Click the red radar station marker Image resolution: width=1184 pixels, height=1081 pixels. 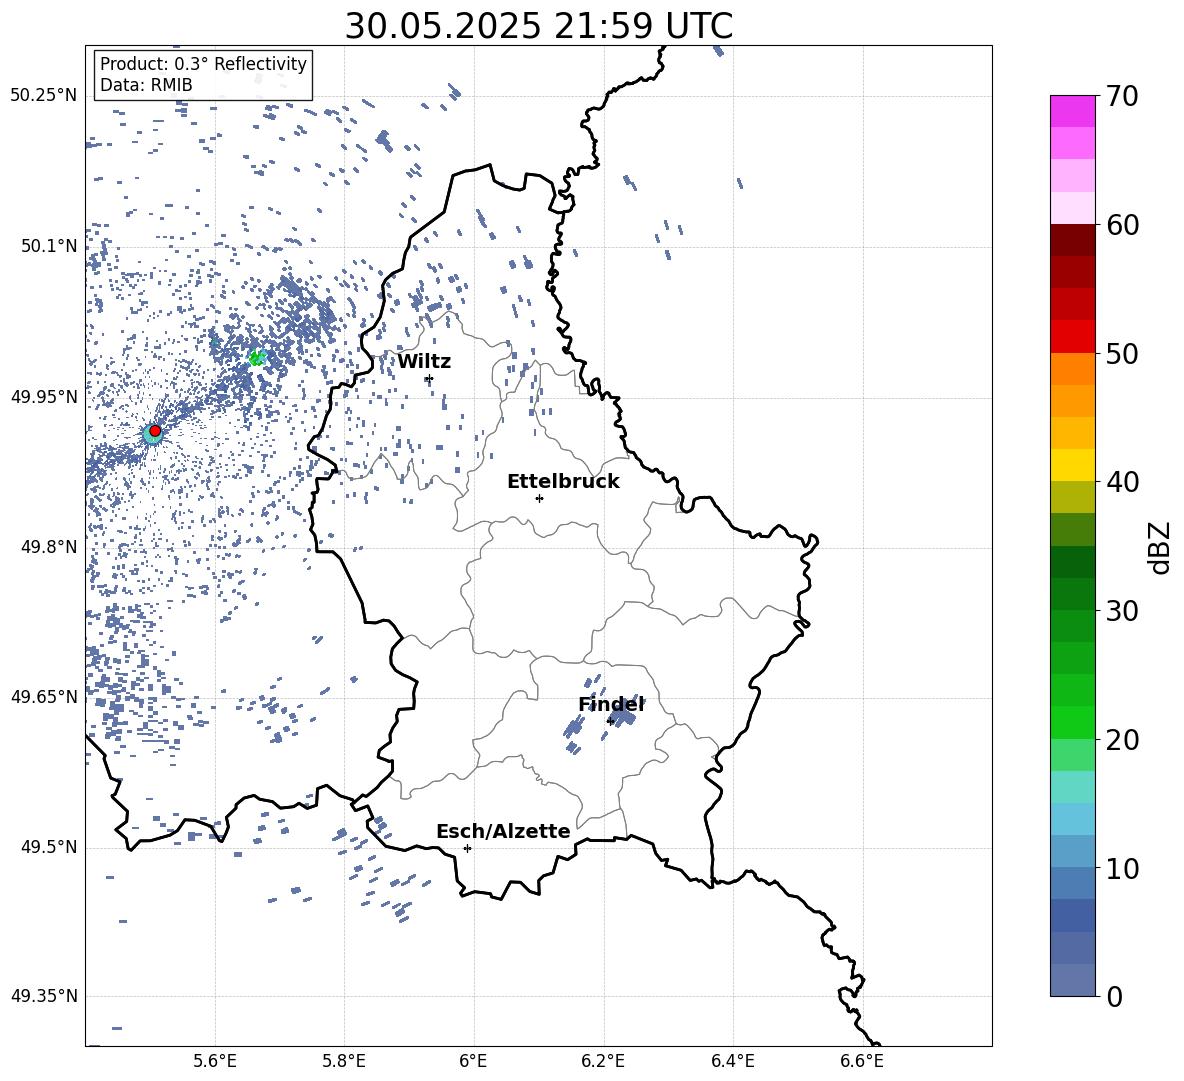click(155, 431)
